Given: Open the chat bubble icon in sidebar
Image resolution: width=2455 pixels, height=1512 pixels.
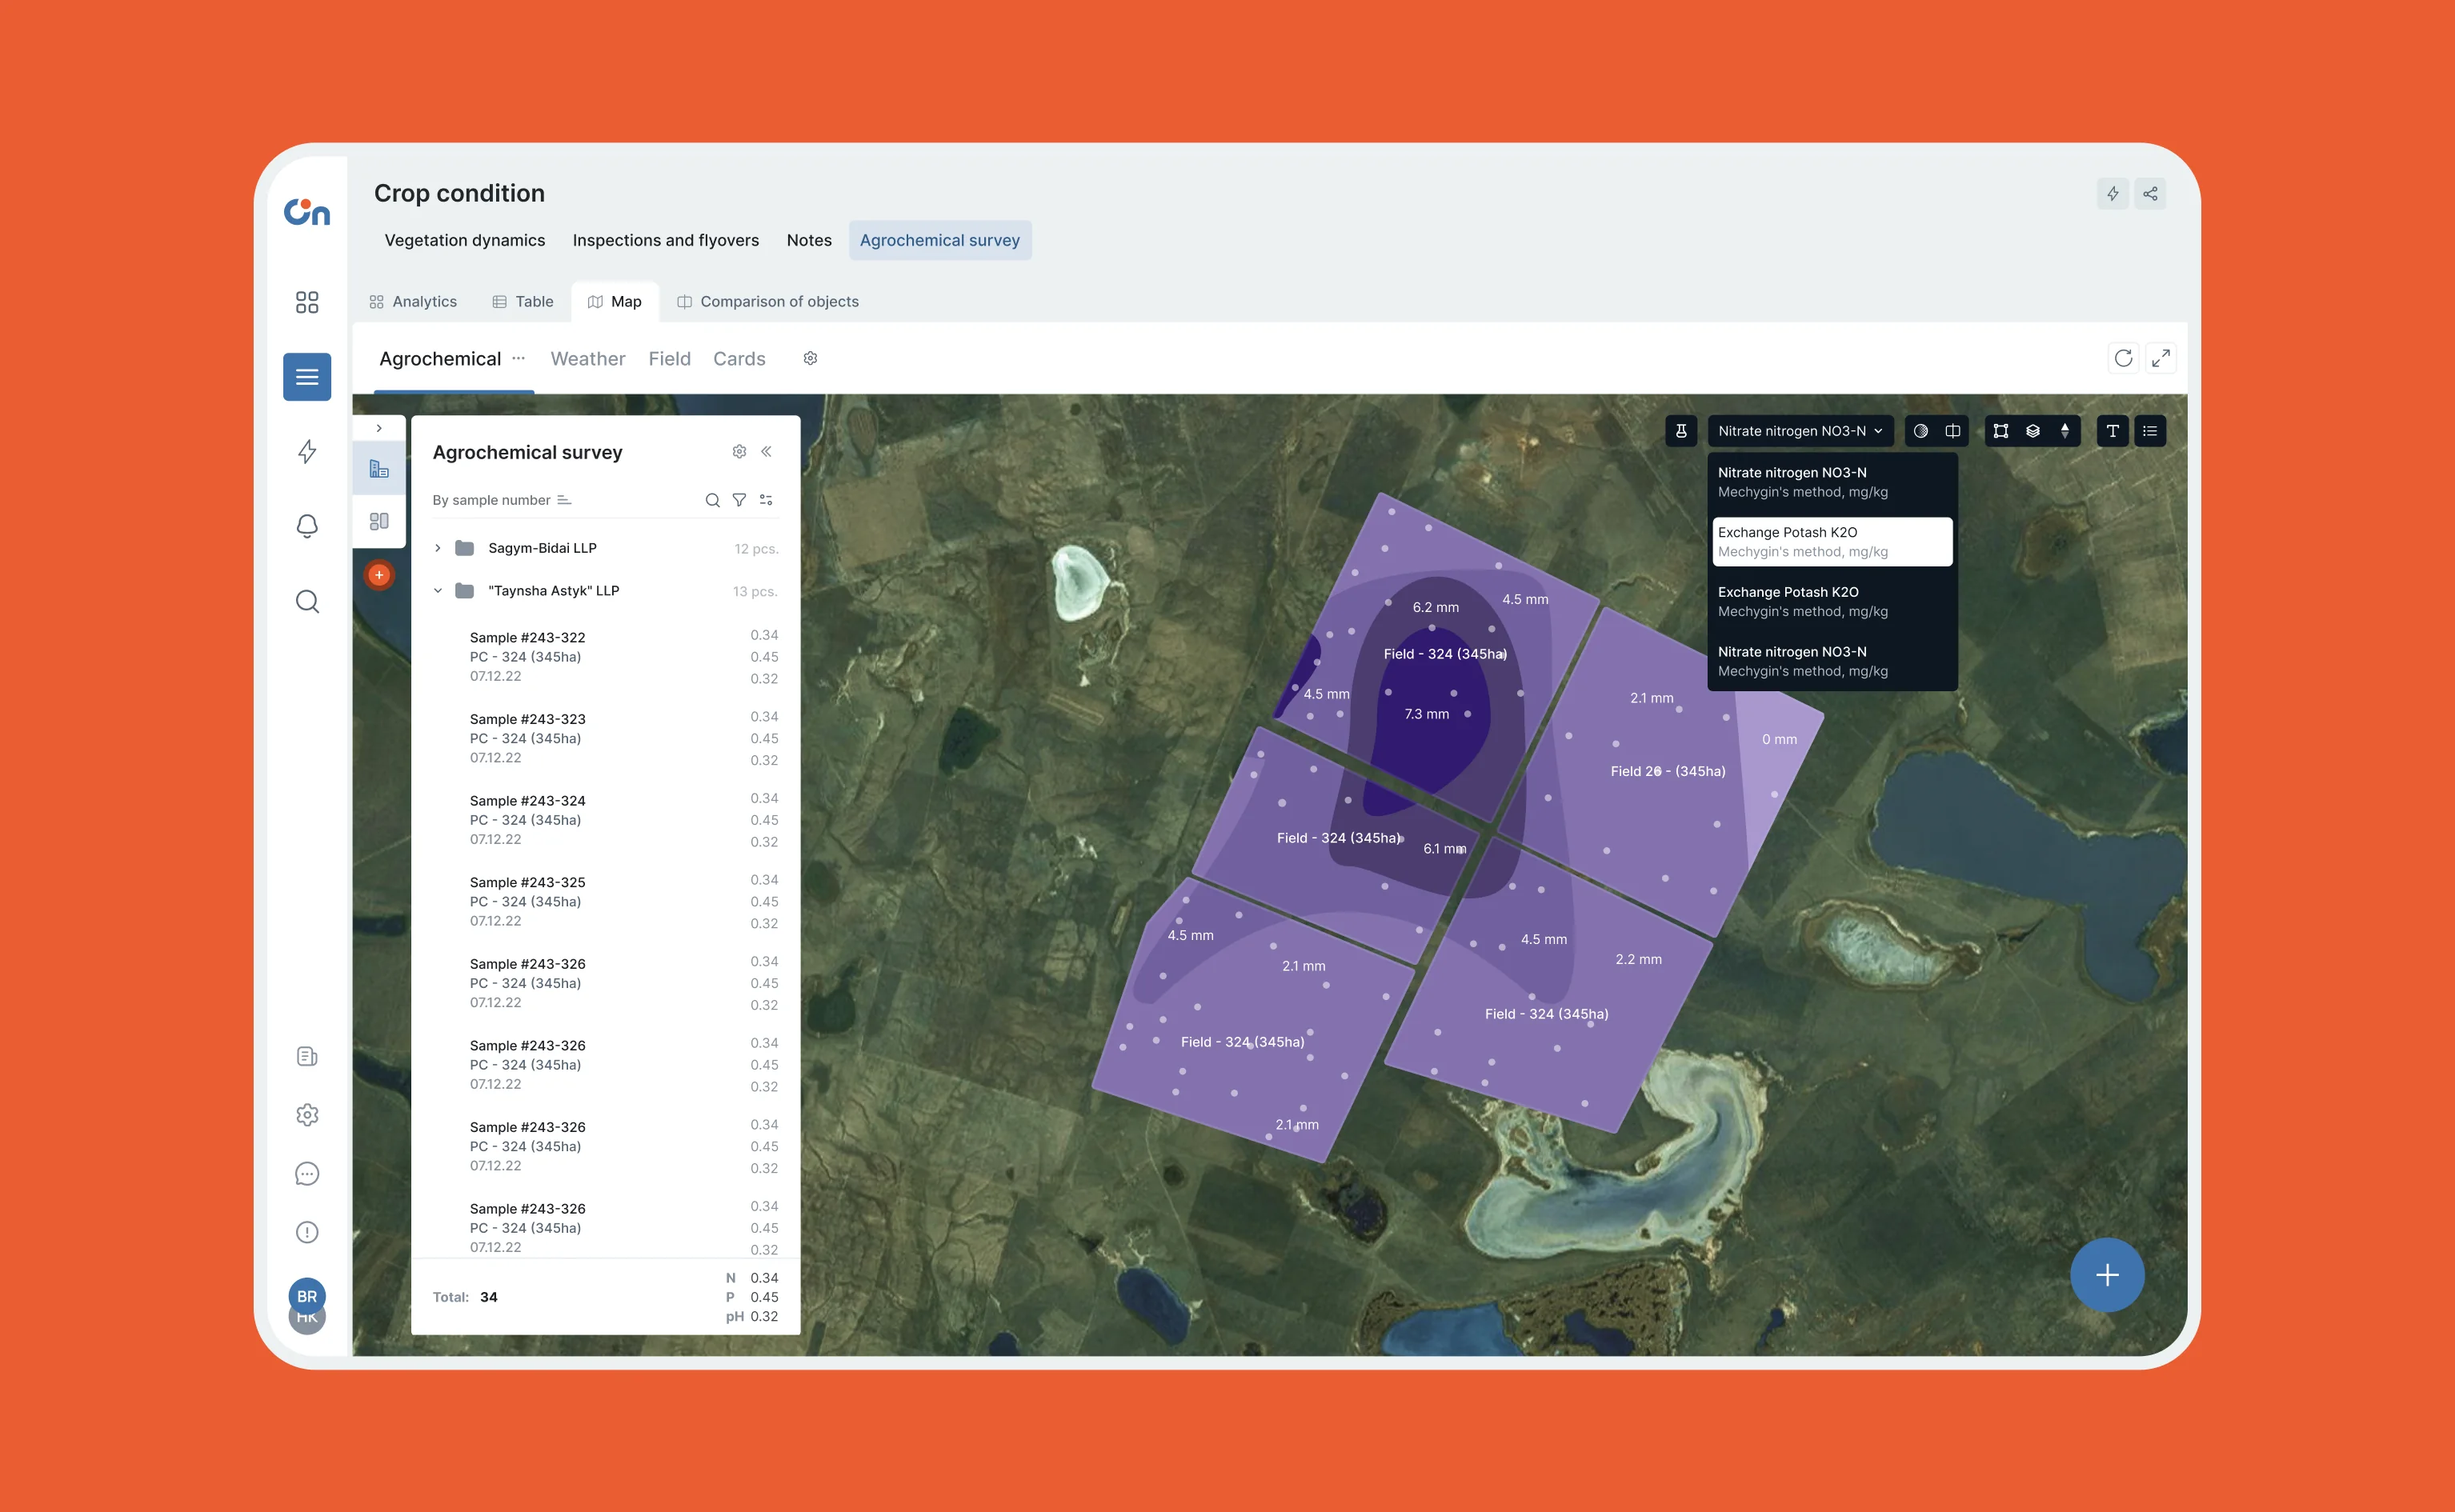Looking at the screenshot, I should [x=307, y=1174].
